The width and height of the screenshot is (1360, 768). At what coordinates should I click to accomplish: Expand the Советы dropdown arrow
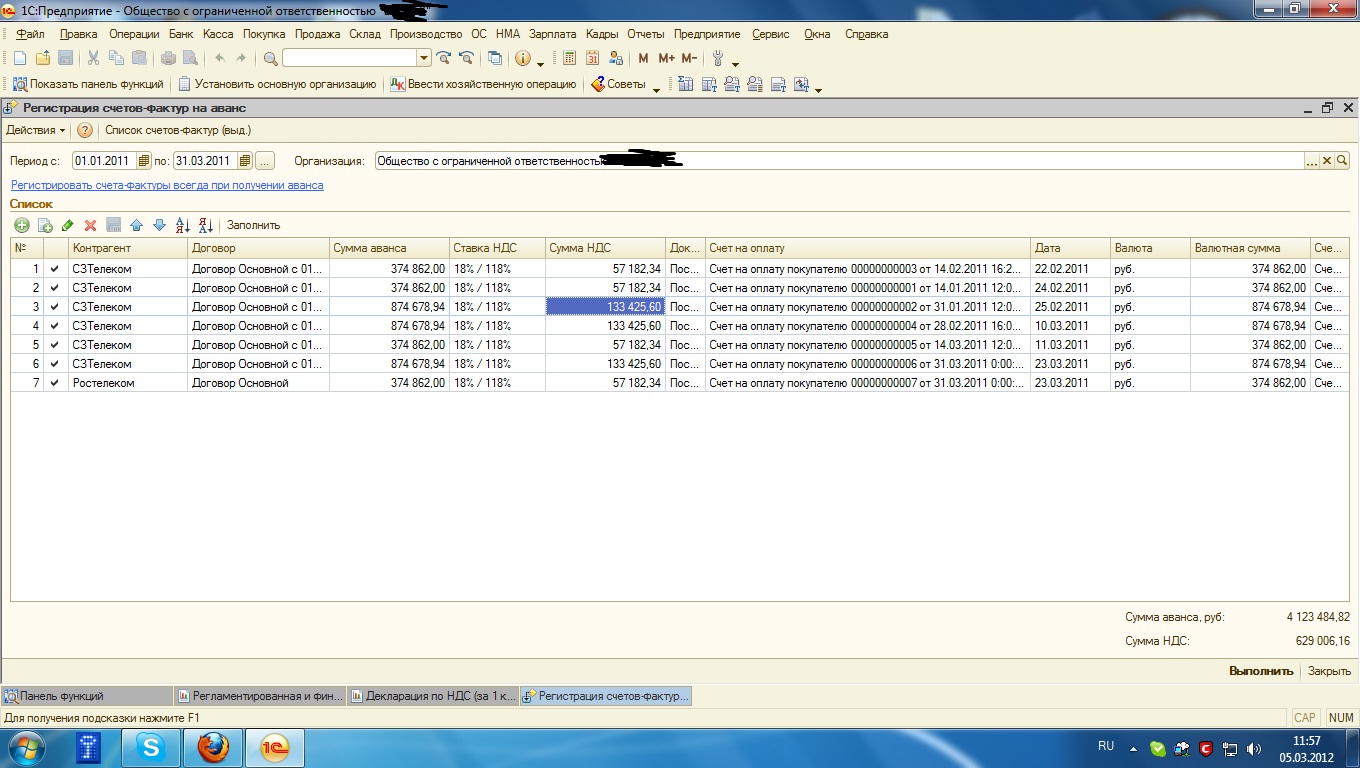656,88
